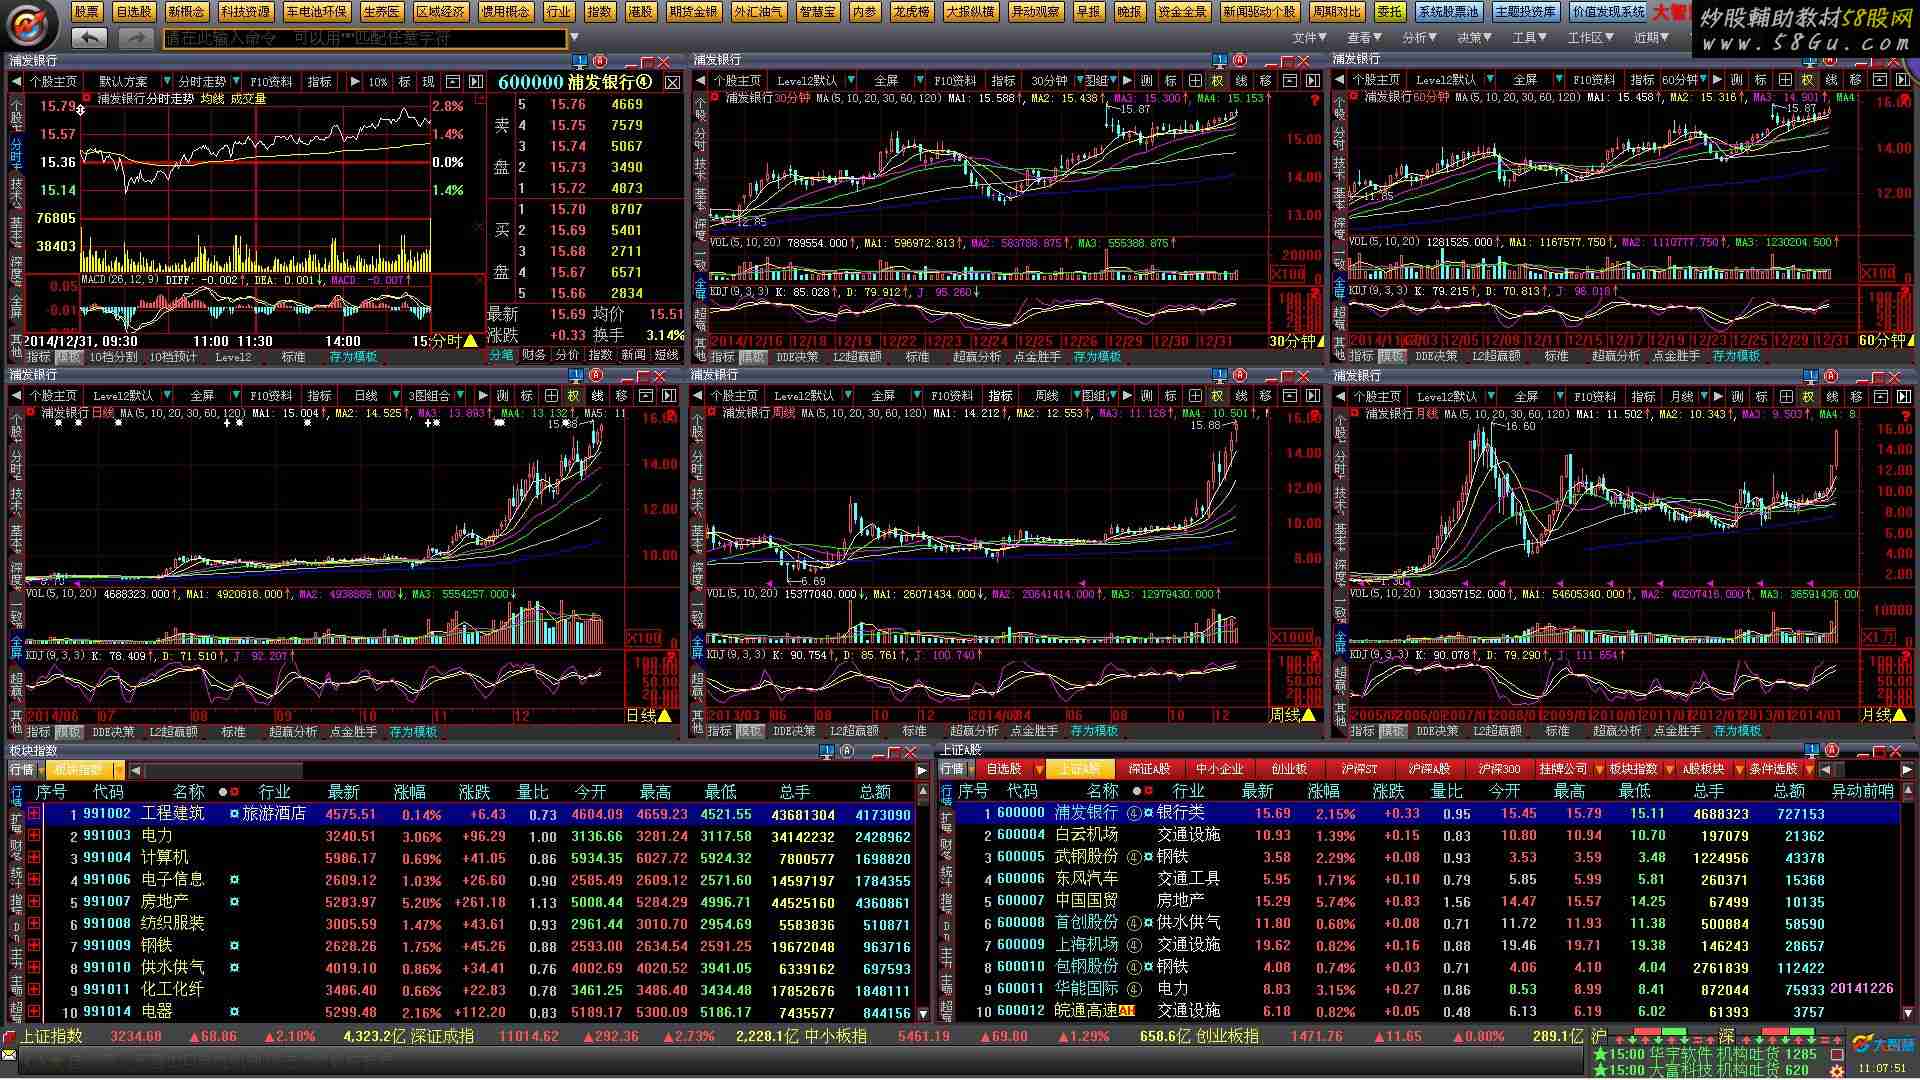Click right scroll arrow of stock list tabs
This screenshot has width=1920, height=1080.
pos(1906,769)
